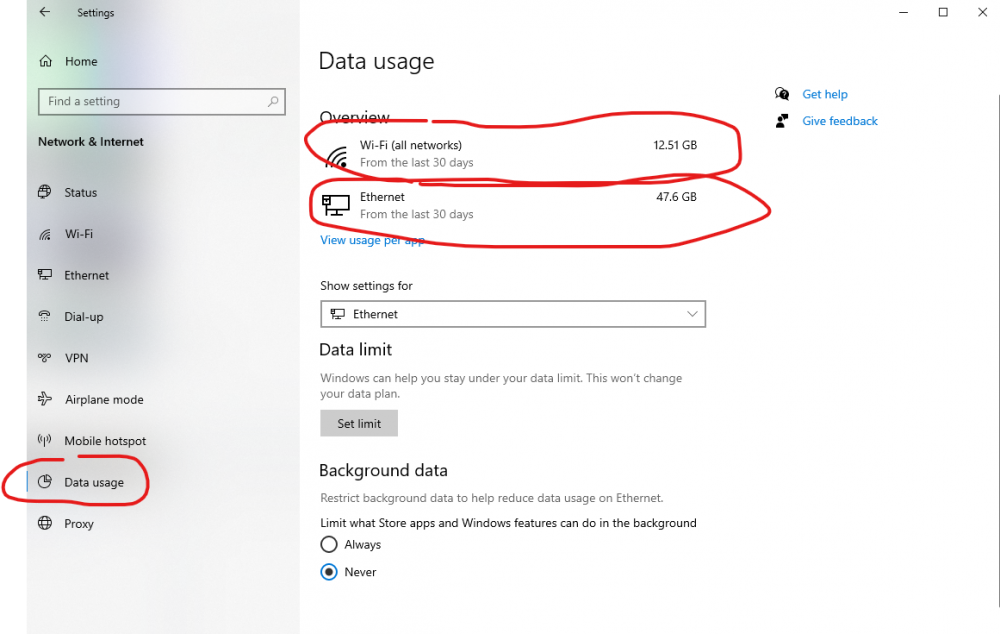Viewport: 1000px width, 634px height.
Task: Open the Give feedback link
Action: click(839, 121)
